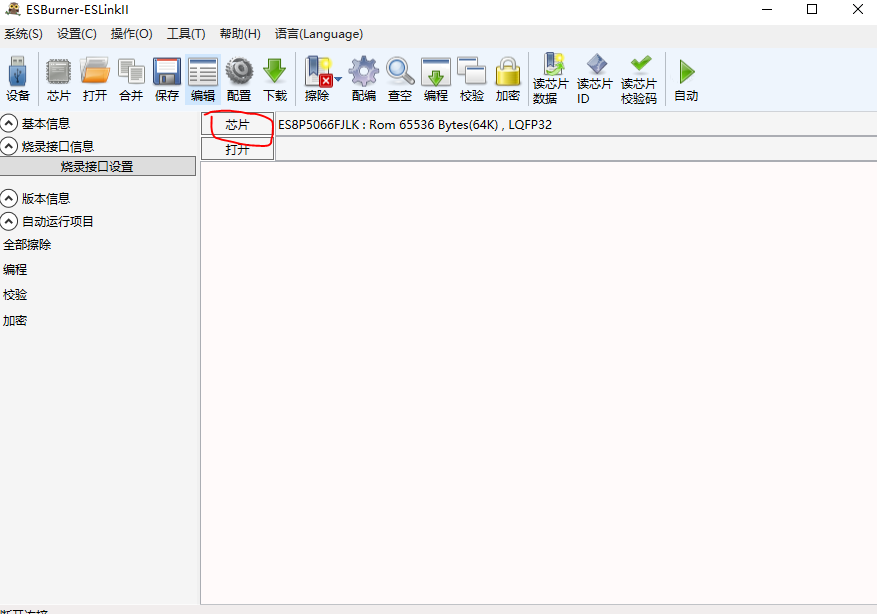
Task: Click the empty file path field beside 打开
Action: (x=576, y=149)
